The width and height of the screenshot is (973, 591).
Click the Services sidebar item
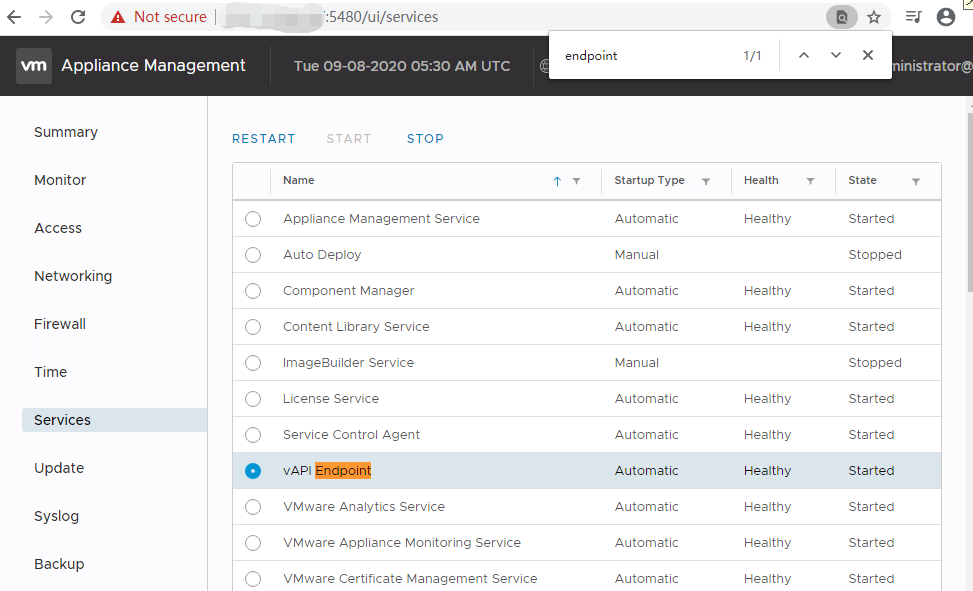click(x=114, y=420)
